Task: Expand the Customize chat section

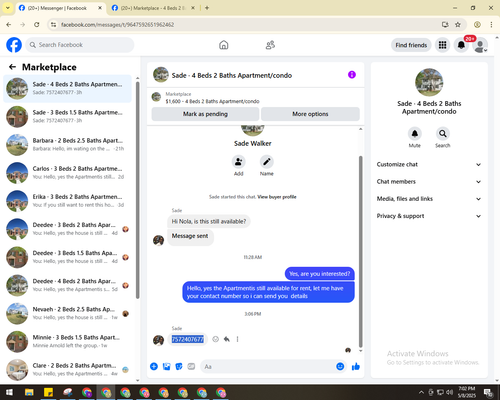Action: pyautogui.click(x=429, y=164)
